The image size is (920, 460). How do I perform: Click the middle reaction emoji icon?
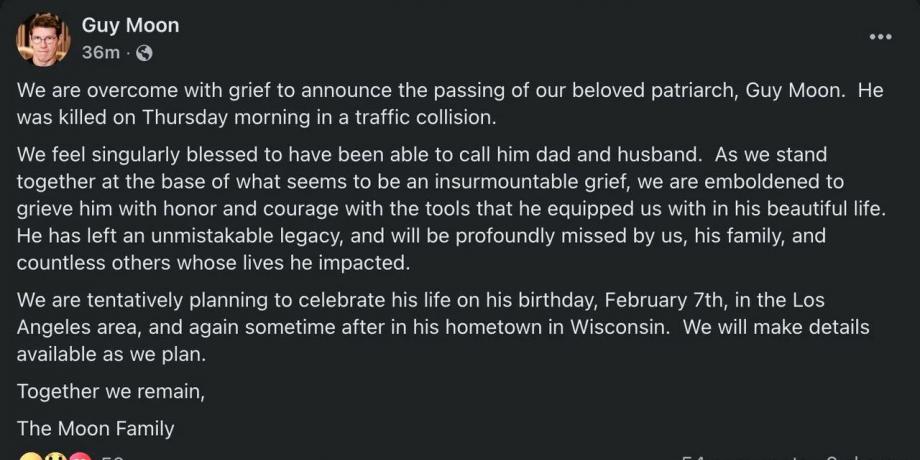55,456
